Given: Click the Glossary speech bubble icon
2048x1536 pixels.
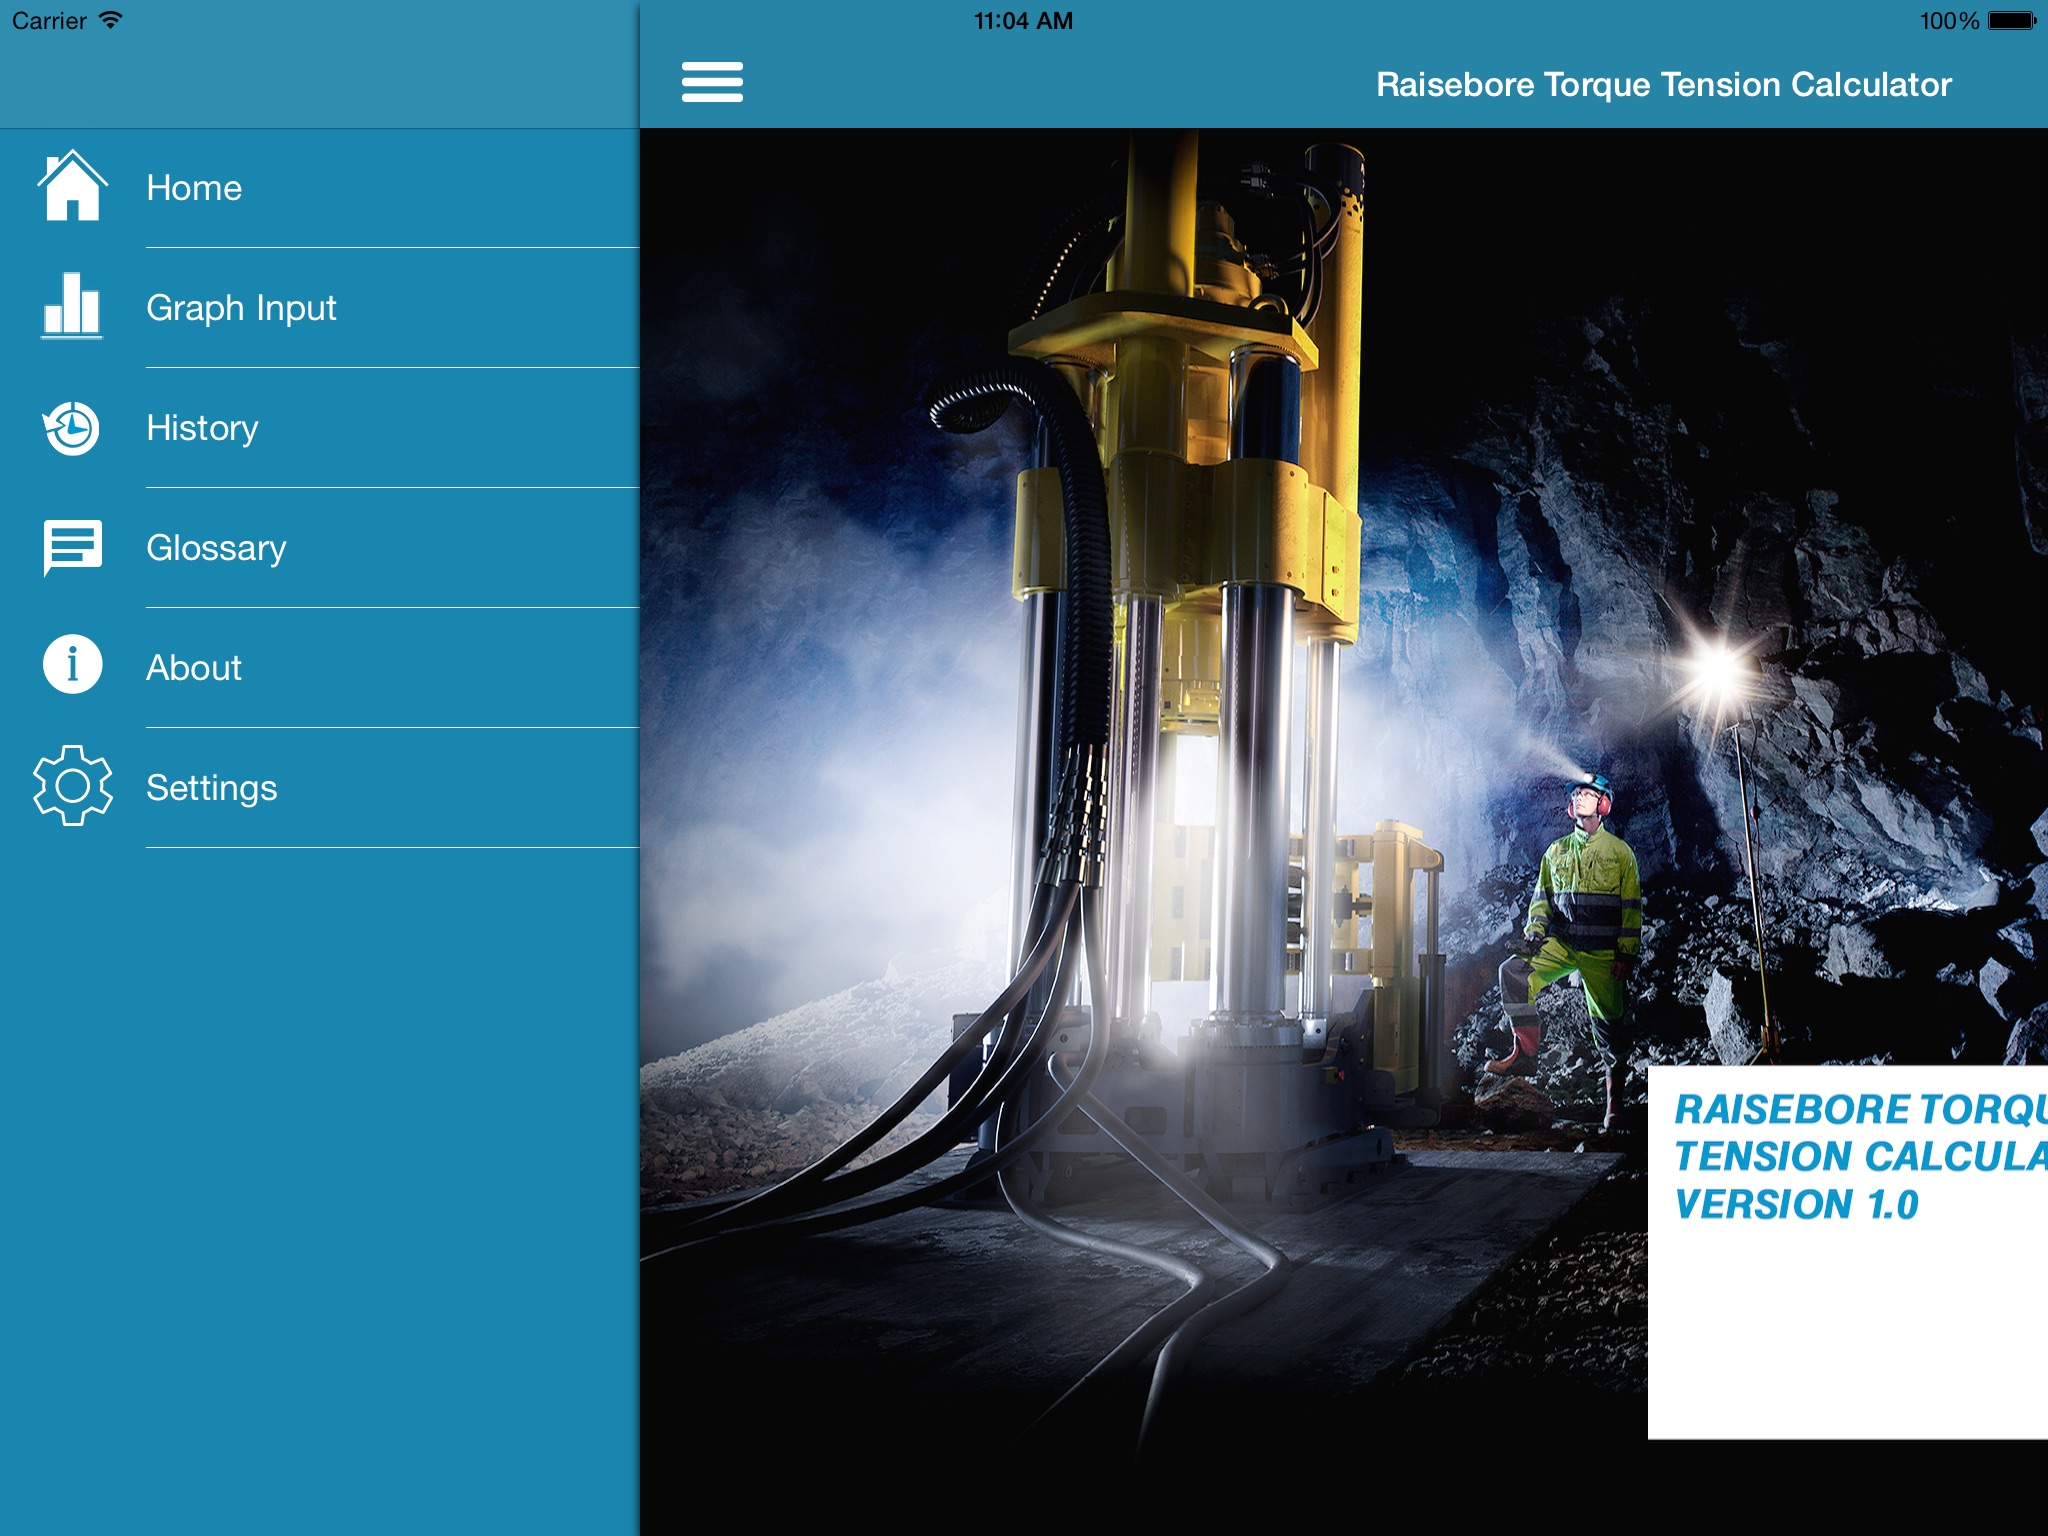Looking at the screenshot, I should 72,547.
